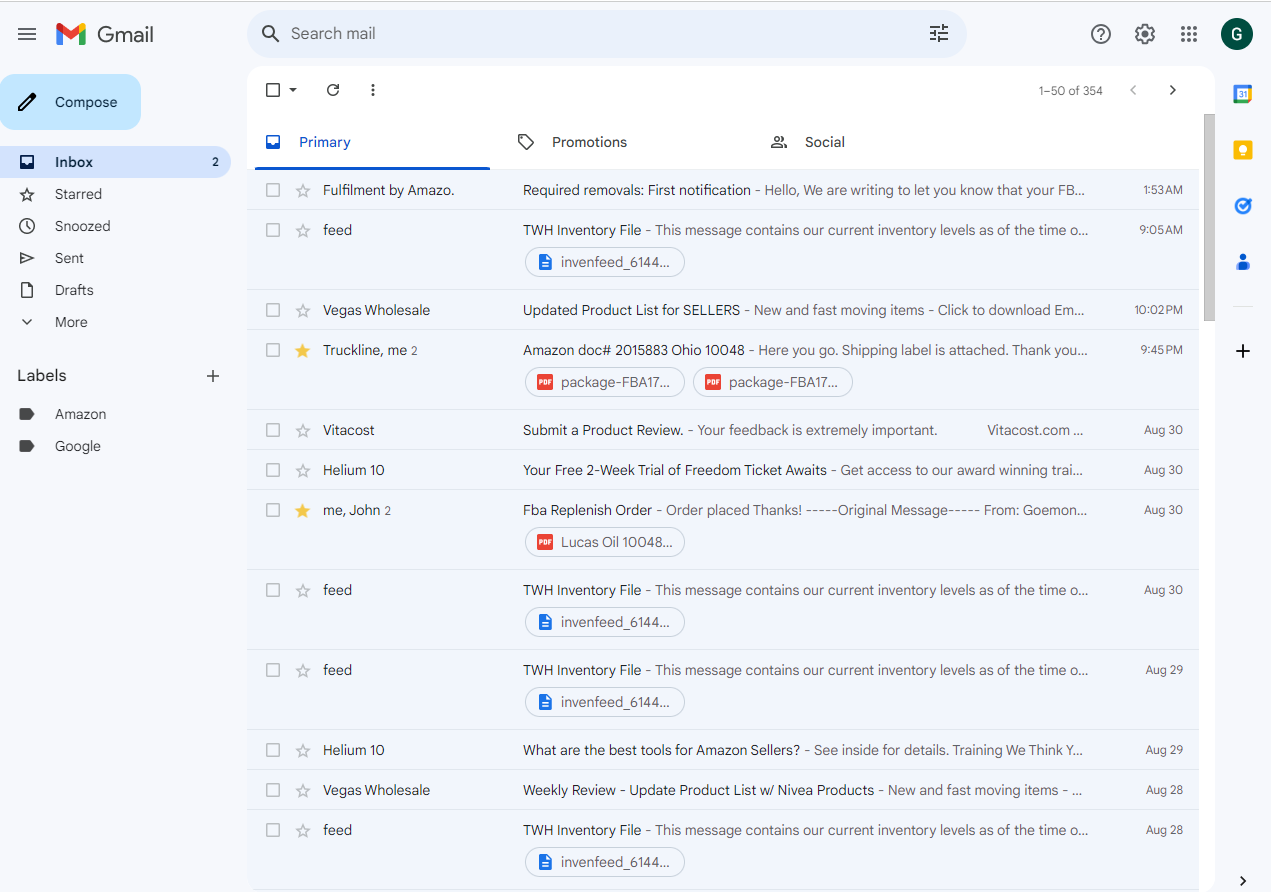Image resolution: width=1271 pixels, height=892 pixels.
Task: Open the Settings gear icon
Action: click(1144, 34)
